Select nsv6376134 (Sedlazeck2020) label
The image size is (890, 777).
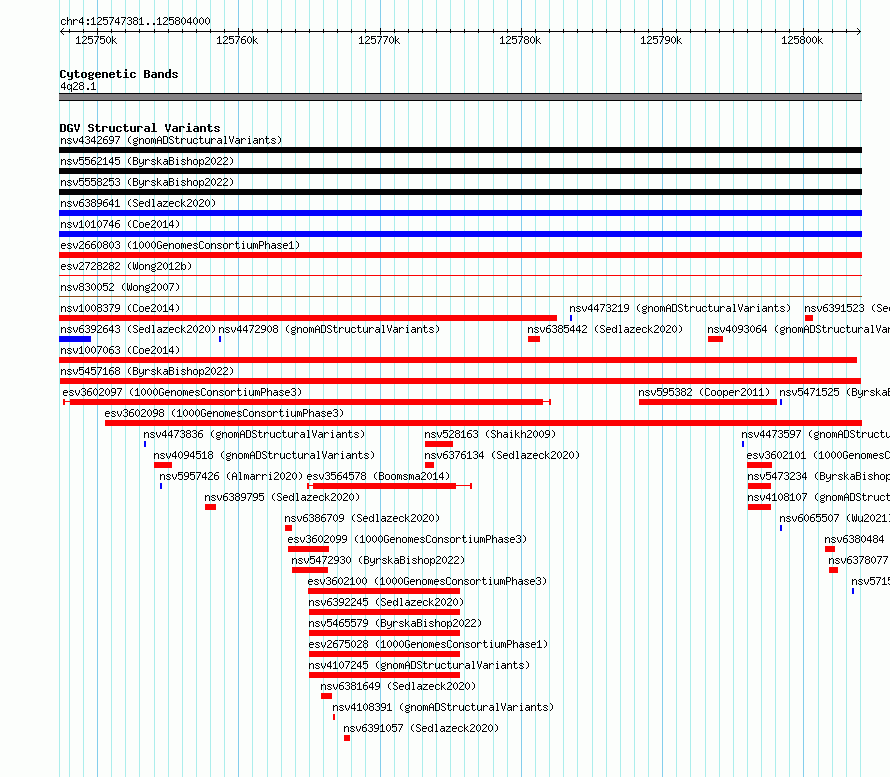click(502, 455)
